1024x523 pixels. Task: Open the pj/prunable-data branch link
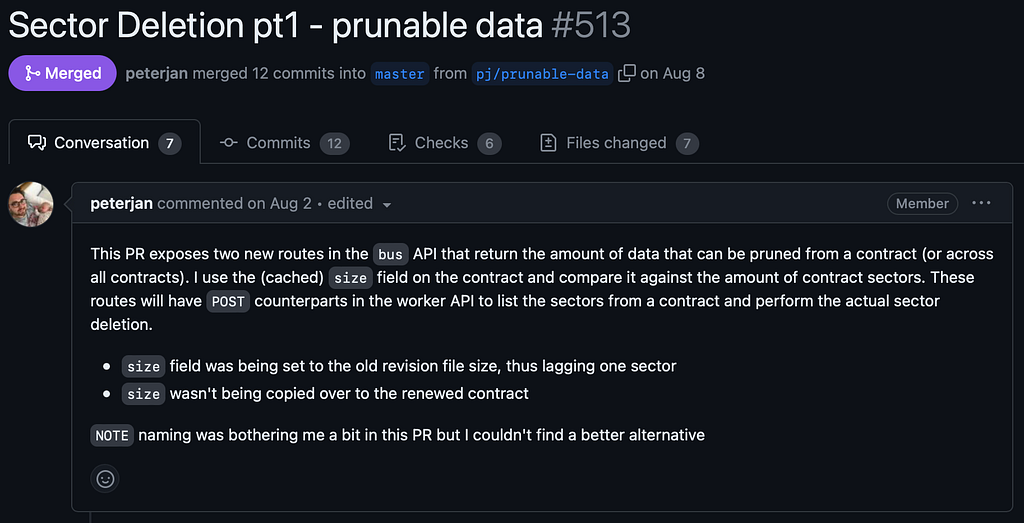click(542, 74)
